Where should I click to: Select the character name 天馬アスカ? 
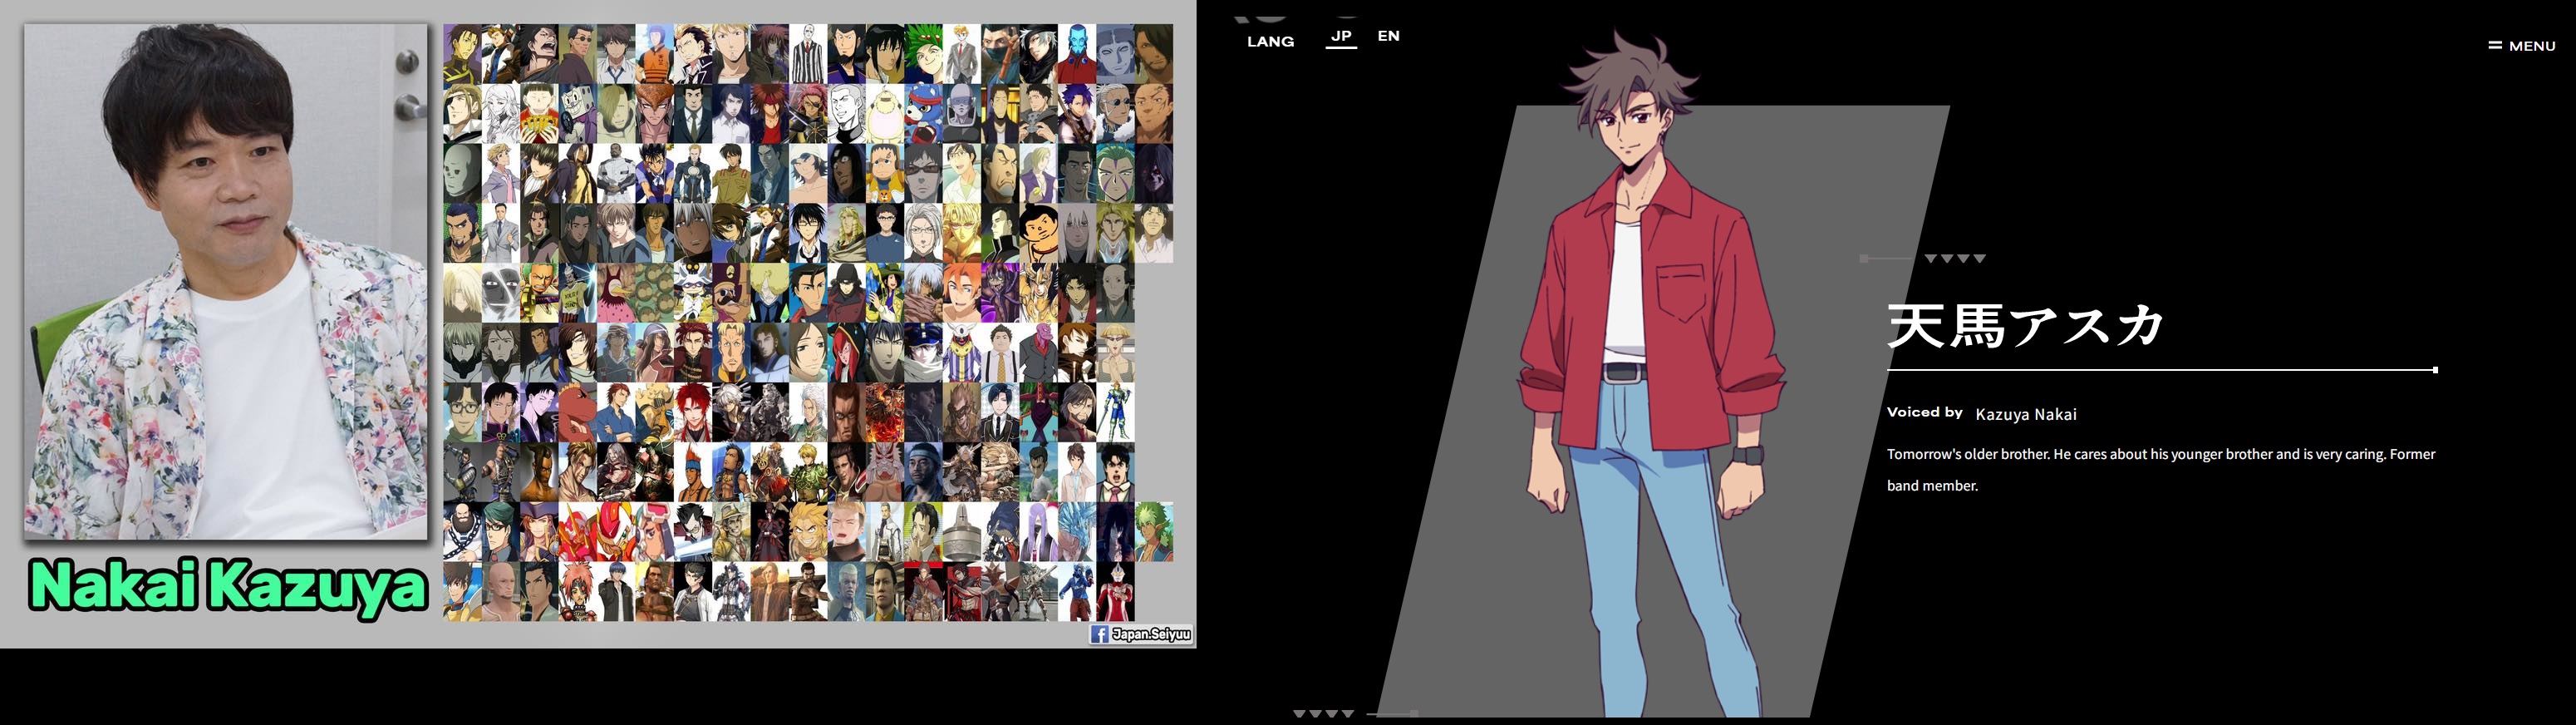coord(2025,326)
